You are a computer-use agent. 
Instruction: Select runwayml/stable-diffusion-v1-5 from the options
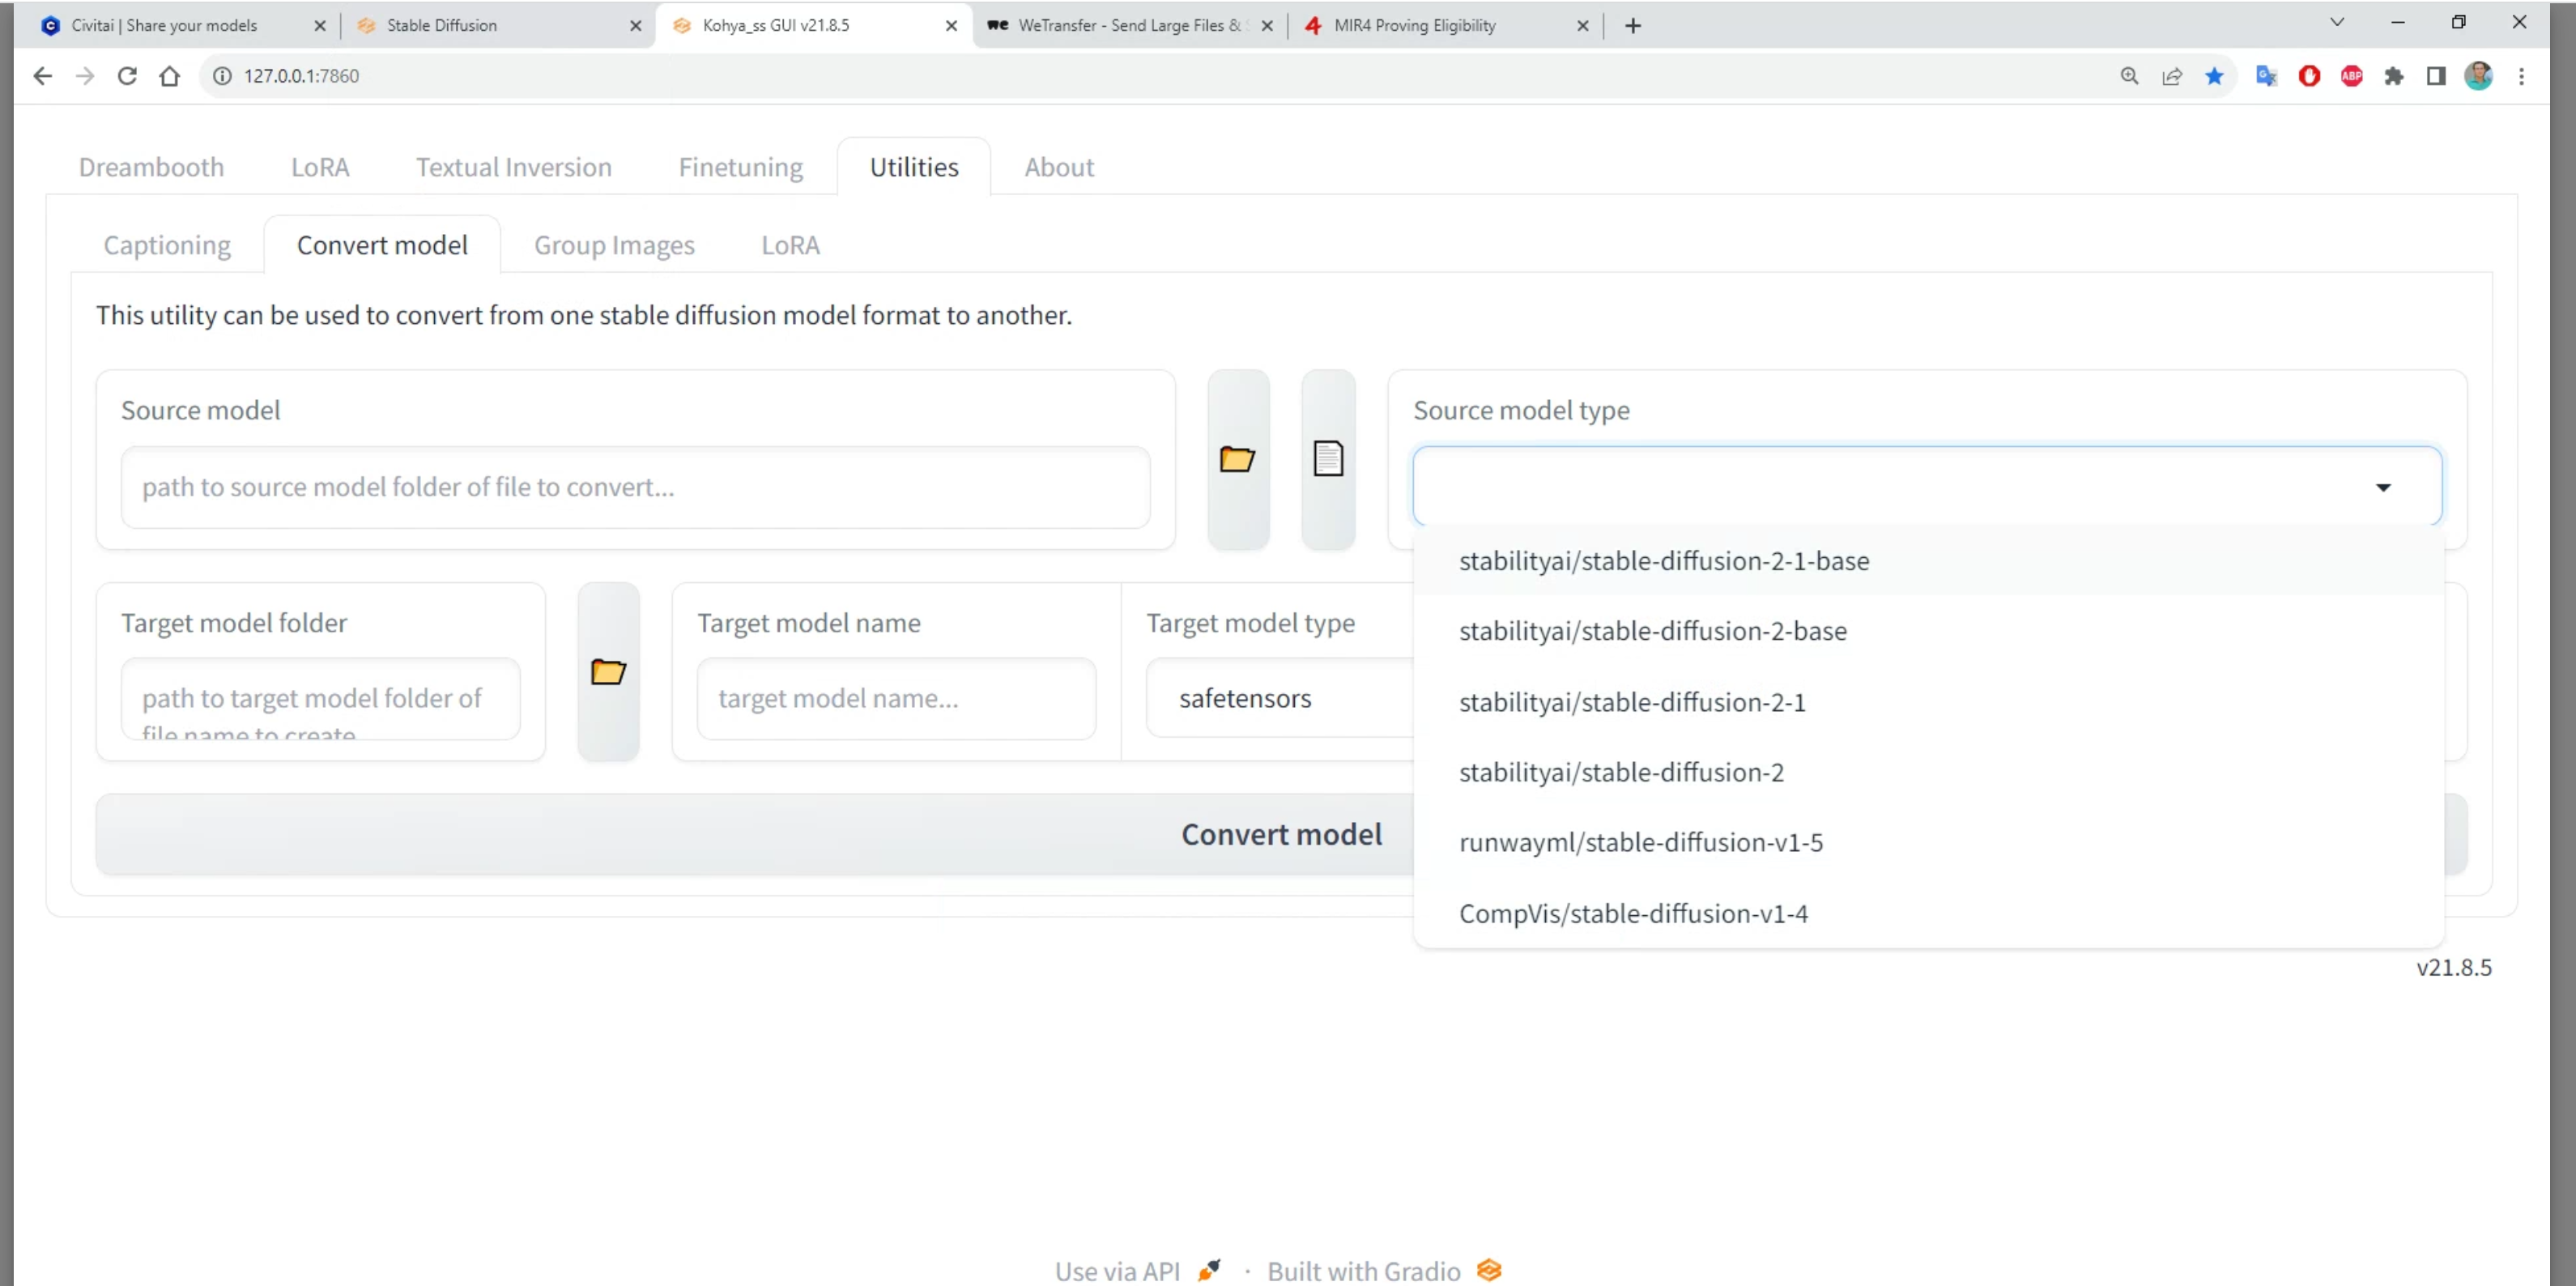[x=1640, y=842]
